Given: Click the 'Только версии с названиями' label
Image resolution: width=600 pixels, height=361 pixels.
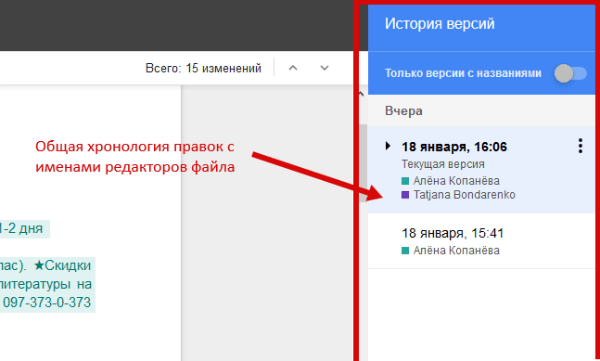Looking at the screenshot, I should [463, 73].
